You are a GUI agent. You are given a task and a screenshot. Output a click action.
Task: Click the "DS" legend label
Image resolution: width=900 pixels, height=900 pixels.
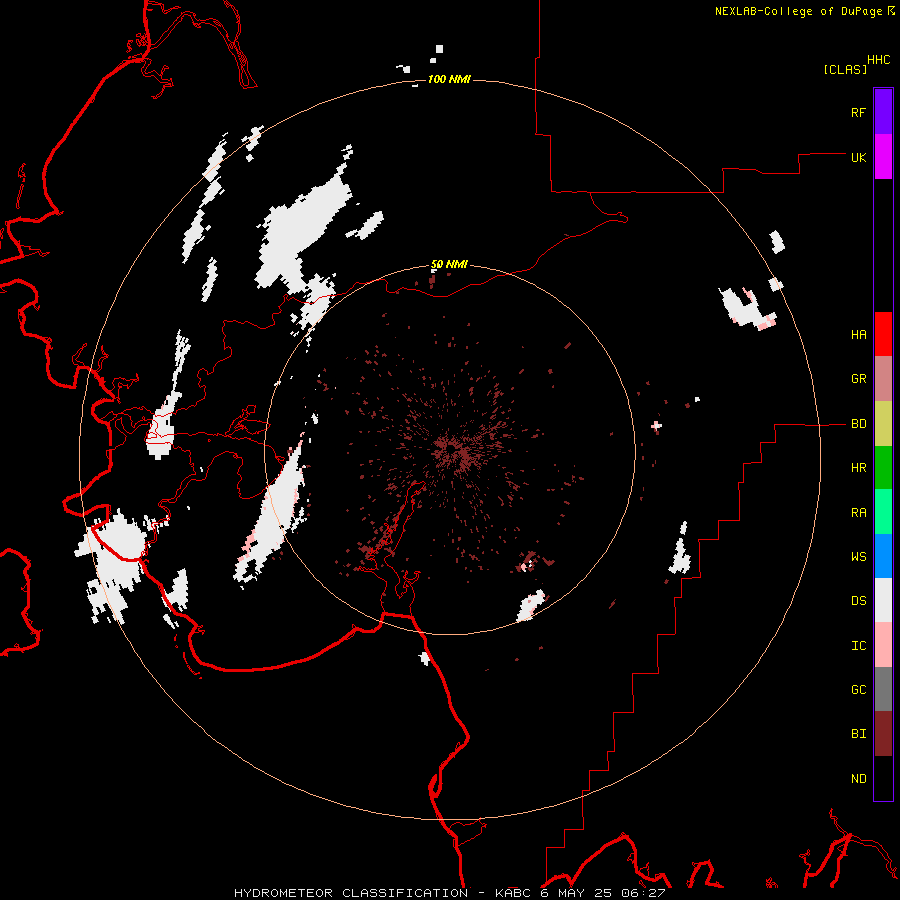click(x=858, y=600)
